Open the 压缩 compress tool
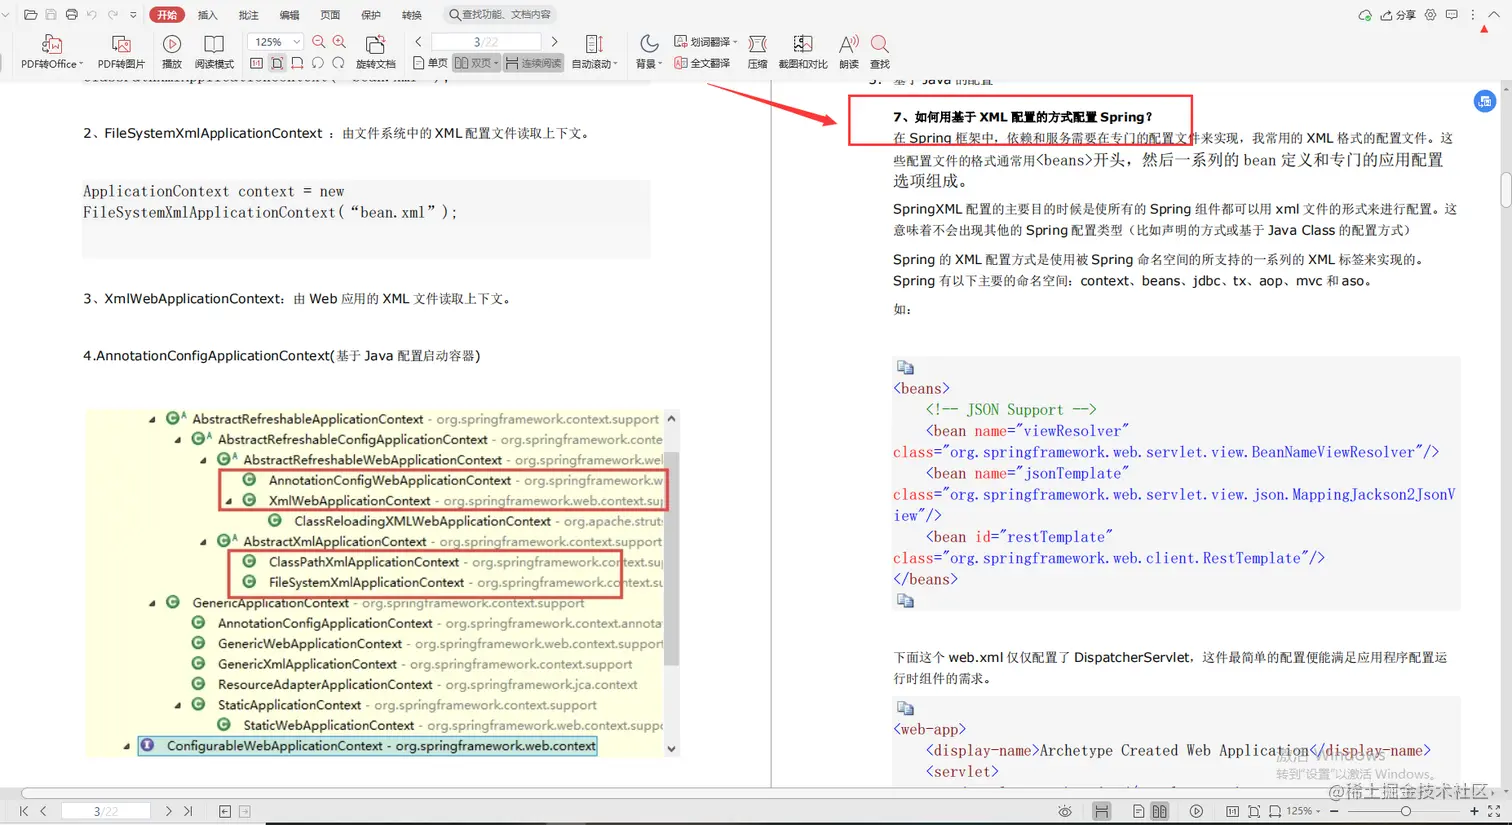The width and height of the screenshot is (1512, 825). click(757, 51)
